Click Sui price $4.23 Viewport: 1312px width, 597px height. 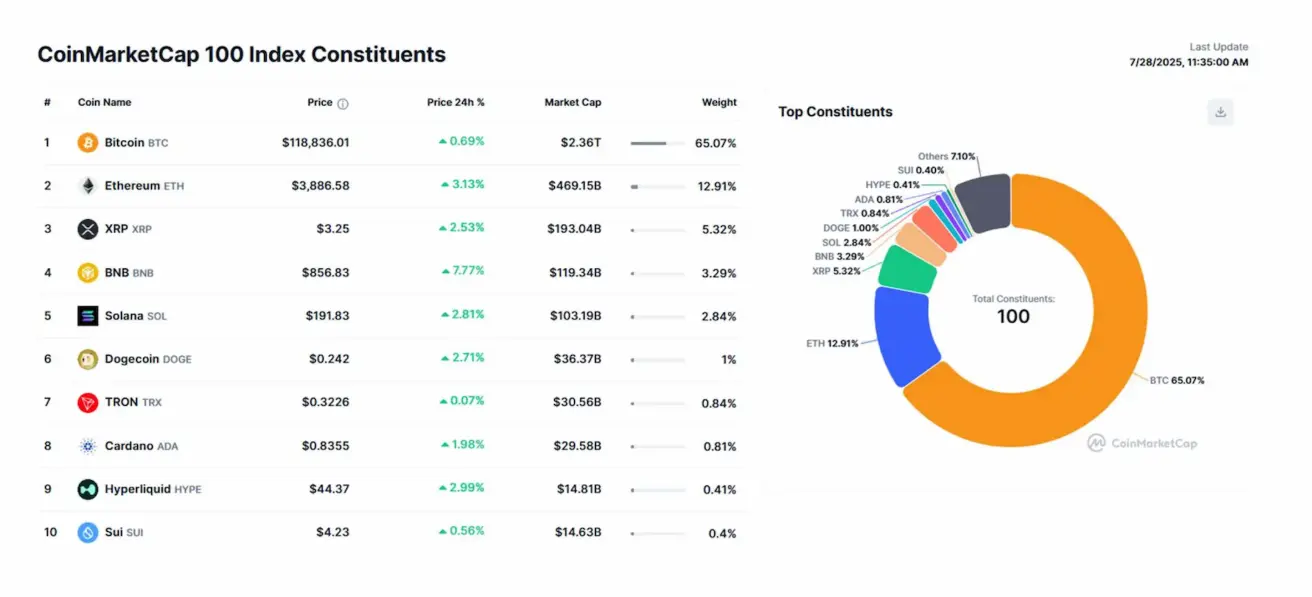[x=333, y=533]
